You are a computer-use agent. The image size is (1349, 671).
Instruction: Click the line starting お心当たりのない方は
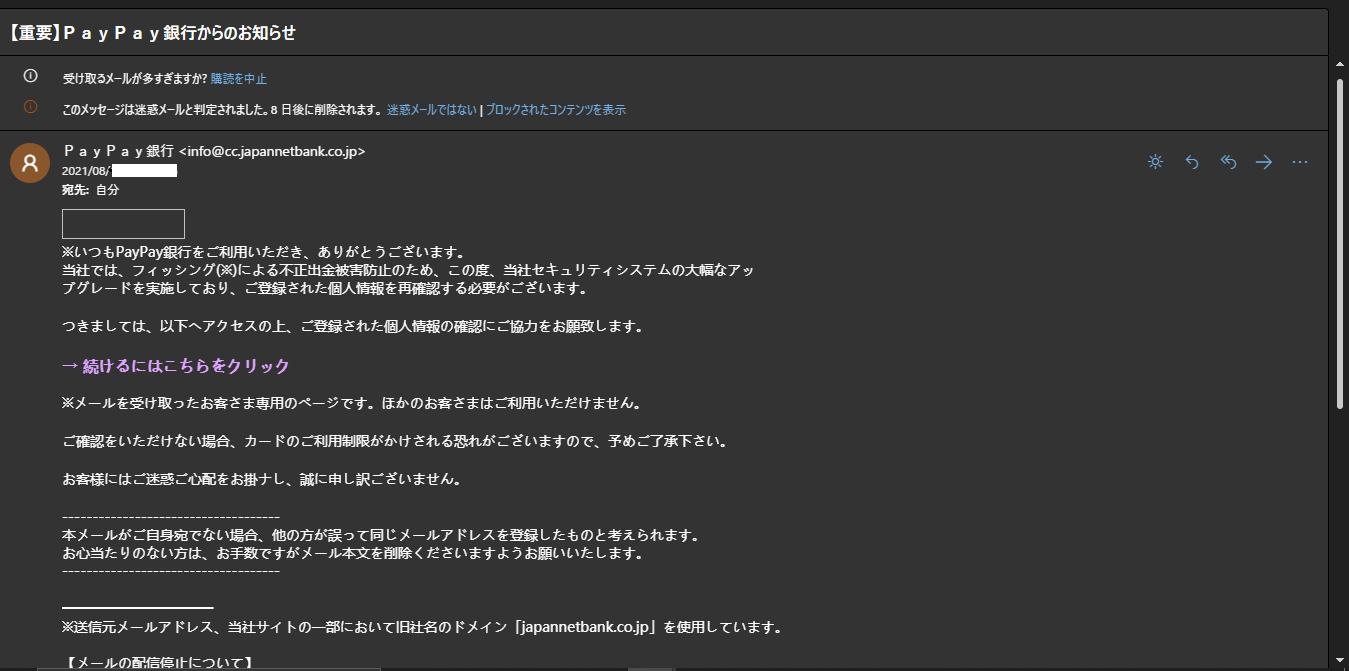(x=352, y=553)
